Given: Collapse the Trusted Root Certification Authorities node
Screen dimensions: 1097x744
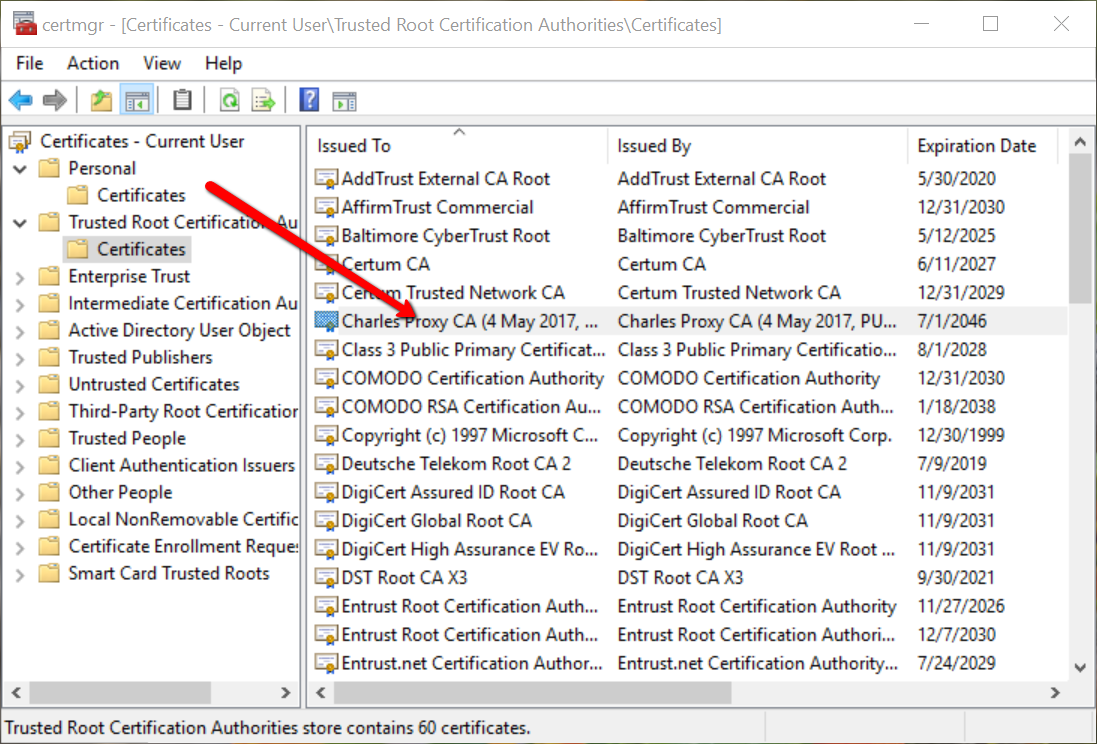Looking at the screenshot, I should [20, 223].
